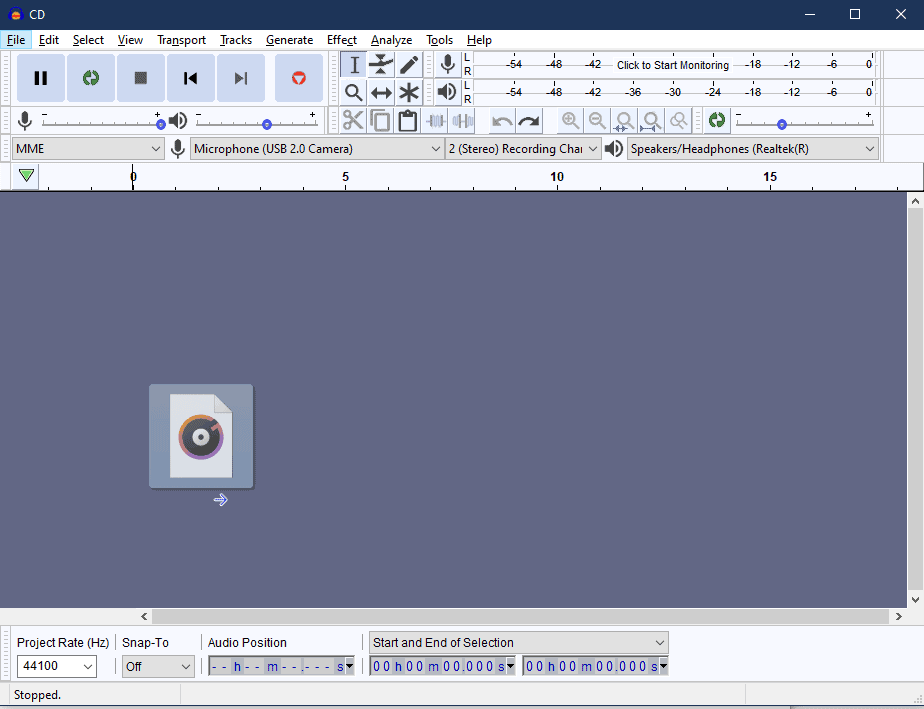Image resolution: width=924 pixels, height=709 pixels.
Task: Select the Zoom magnifier tool
Action: pos(354,92)
